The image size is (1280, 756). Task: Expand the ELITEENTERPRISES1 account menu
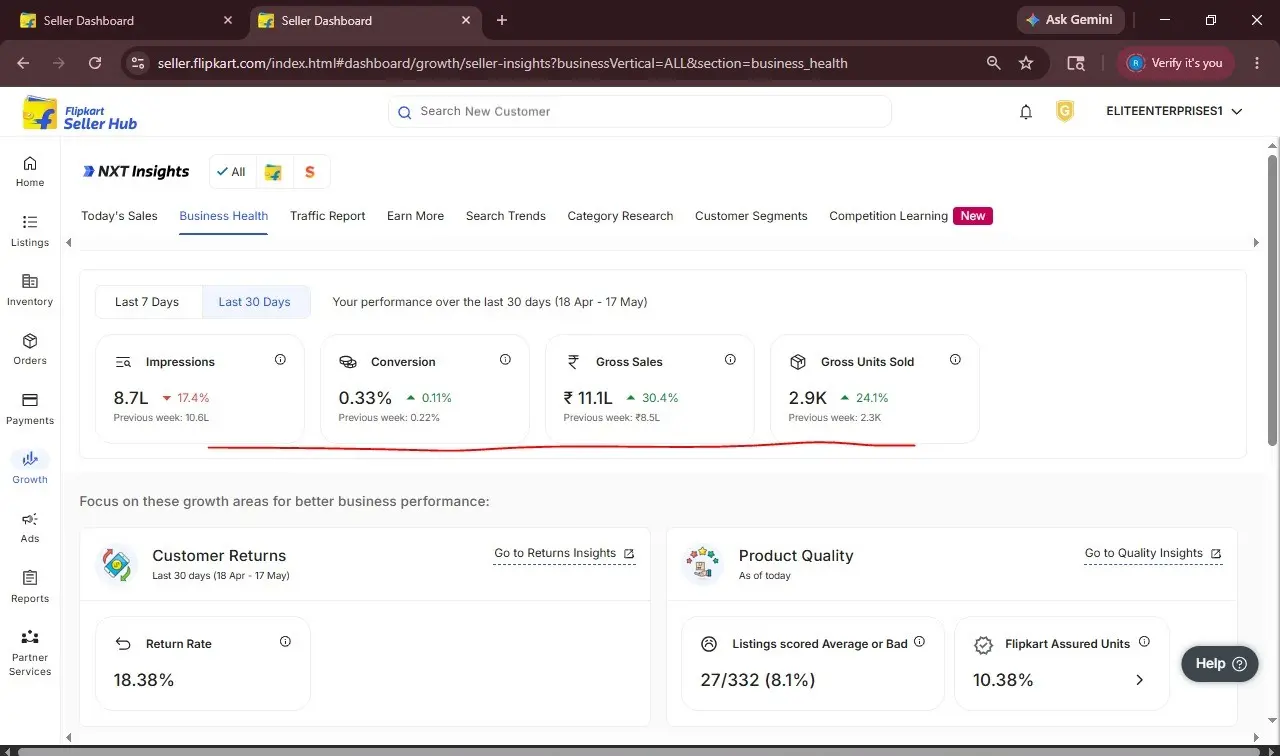click(x=1174, y=112)
